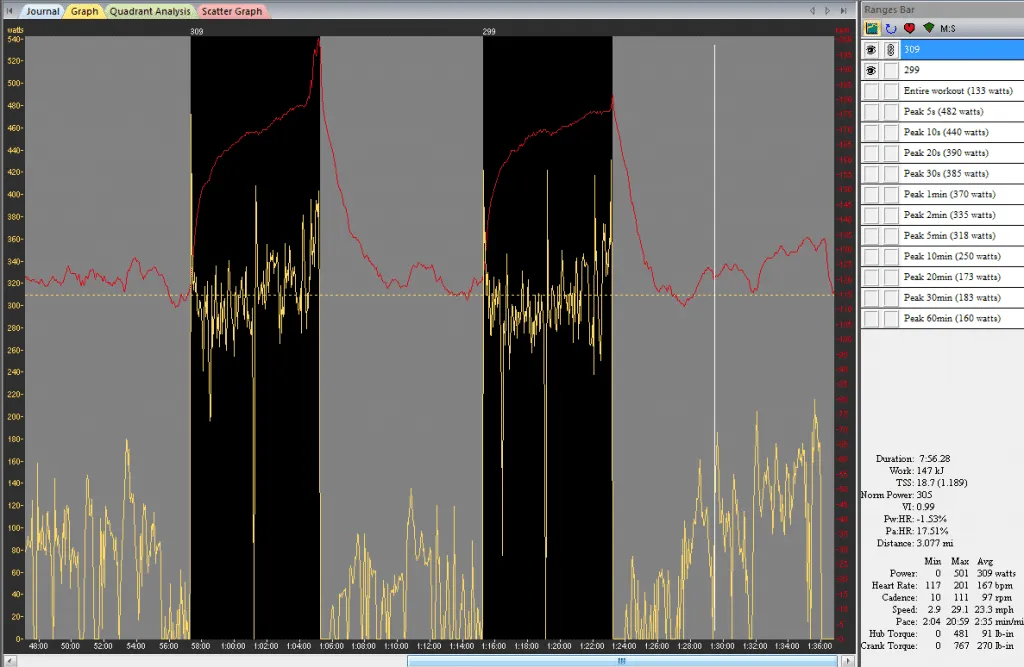The height and width of the screenshot is (667, 1024).
Task: Select Peak 20s (390 watts) row
Action: tap(962, 153)
